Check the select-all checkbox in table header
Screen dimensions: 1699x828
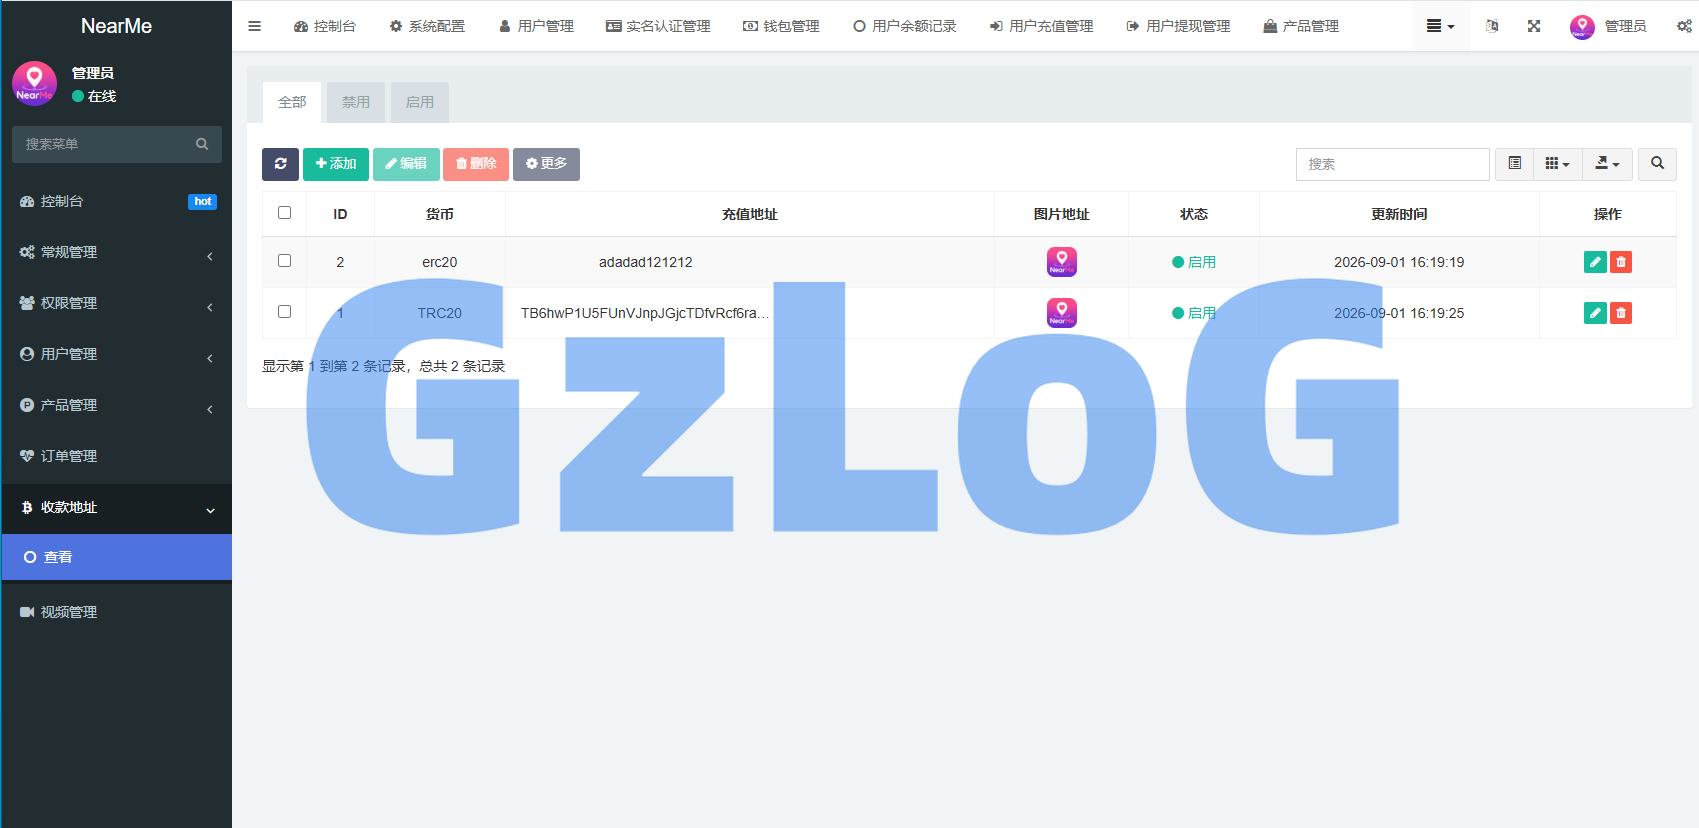(x=284, y=213)
